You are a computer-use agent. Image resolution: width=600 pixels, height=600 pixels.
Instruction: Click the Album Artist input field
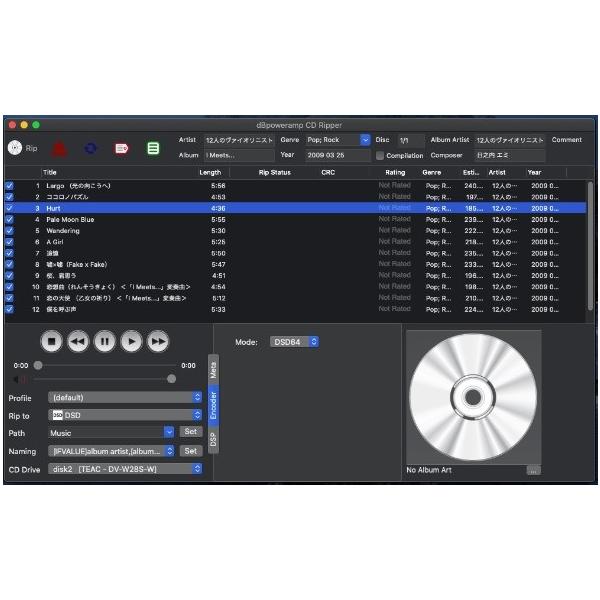click(510, 140)
